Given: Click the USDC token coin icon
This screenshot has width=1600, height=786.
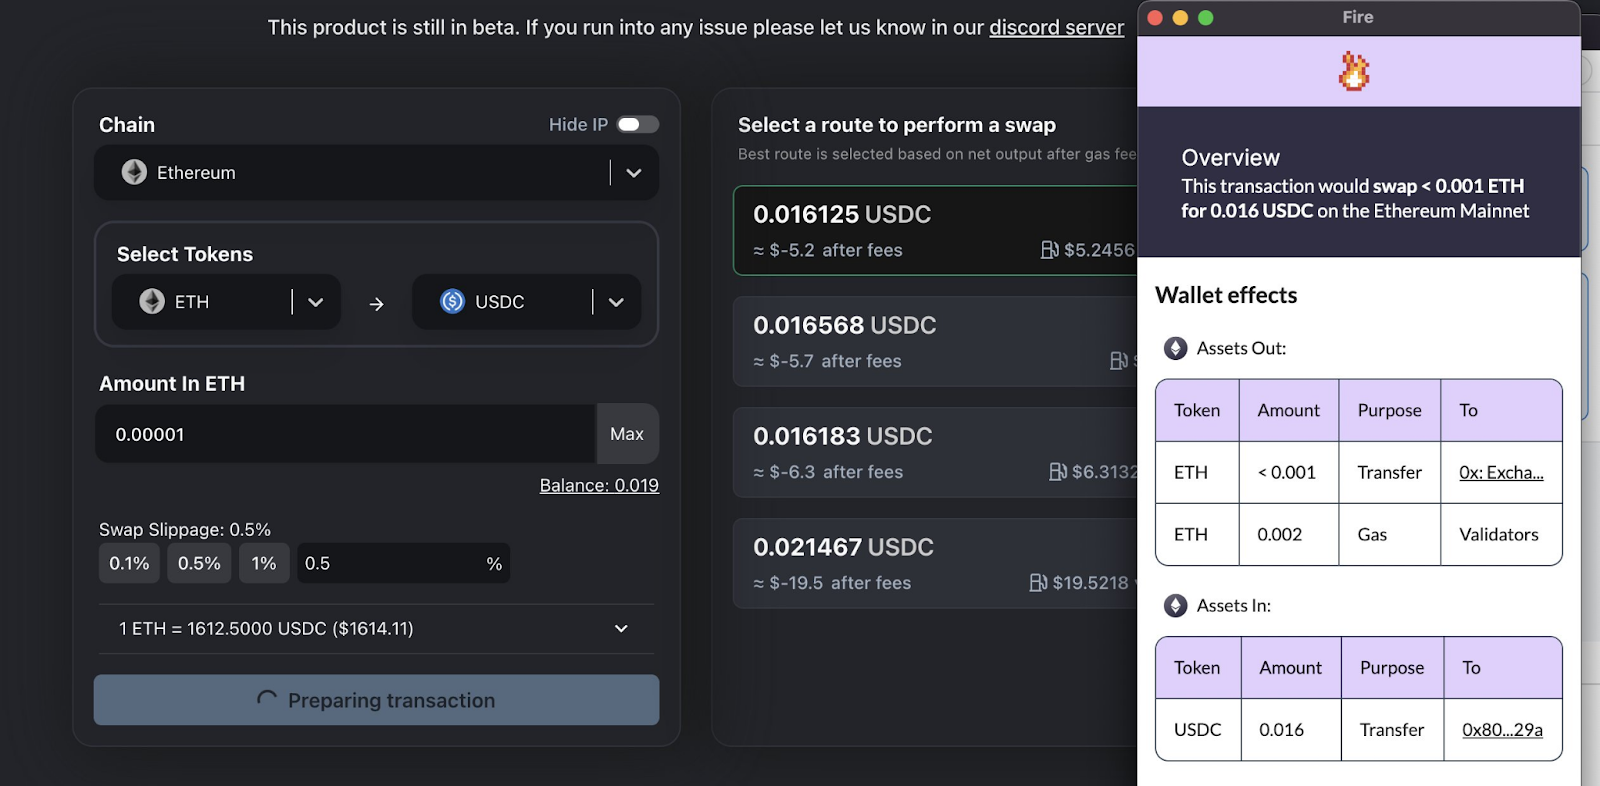Looking at the screenshot, I should 452,301.
